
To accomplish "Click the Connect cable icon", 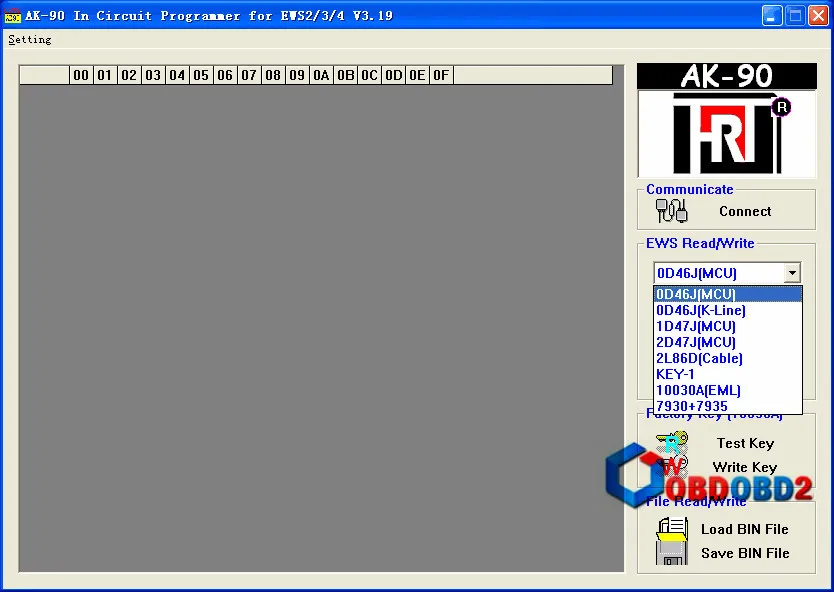I will pos(671,211).
